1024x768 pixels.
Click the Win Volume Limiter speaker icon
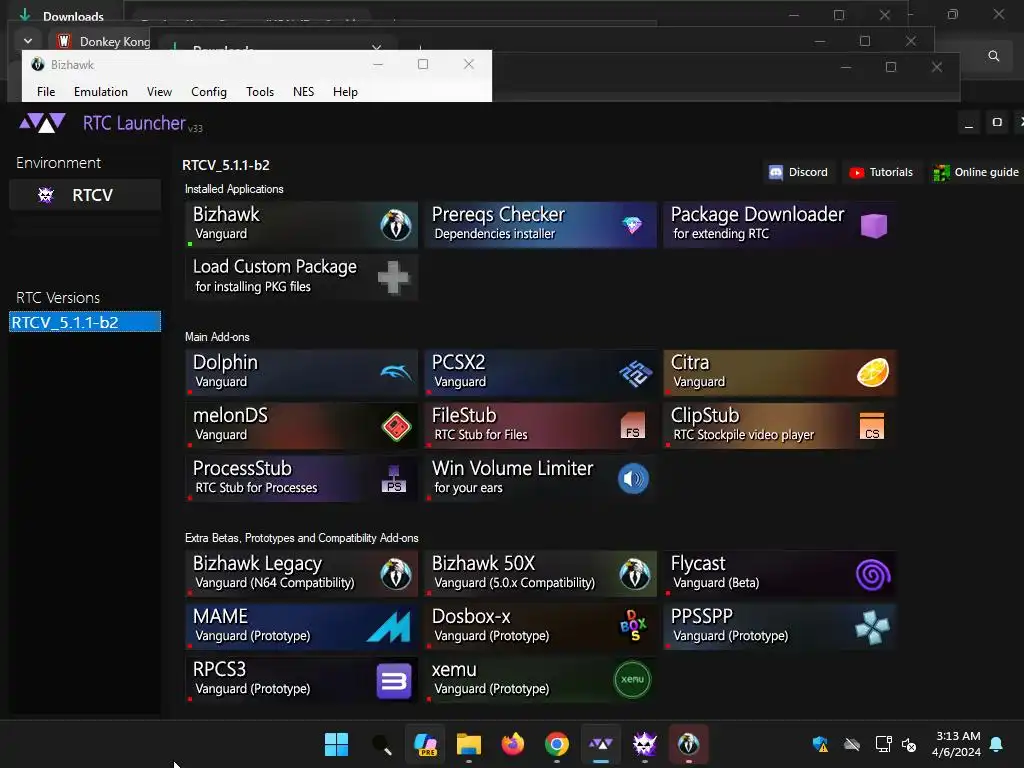(633, 479)
